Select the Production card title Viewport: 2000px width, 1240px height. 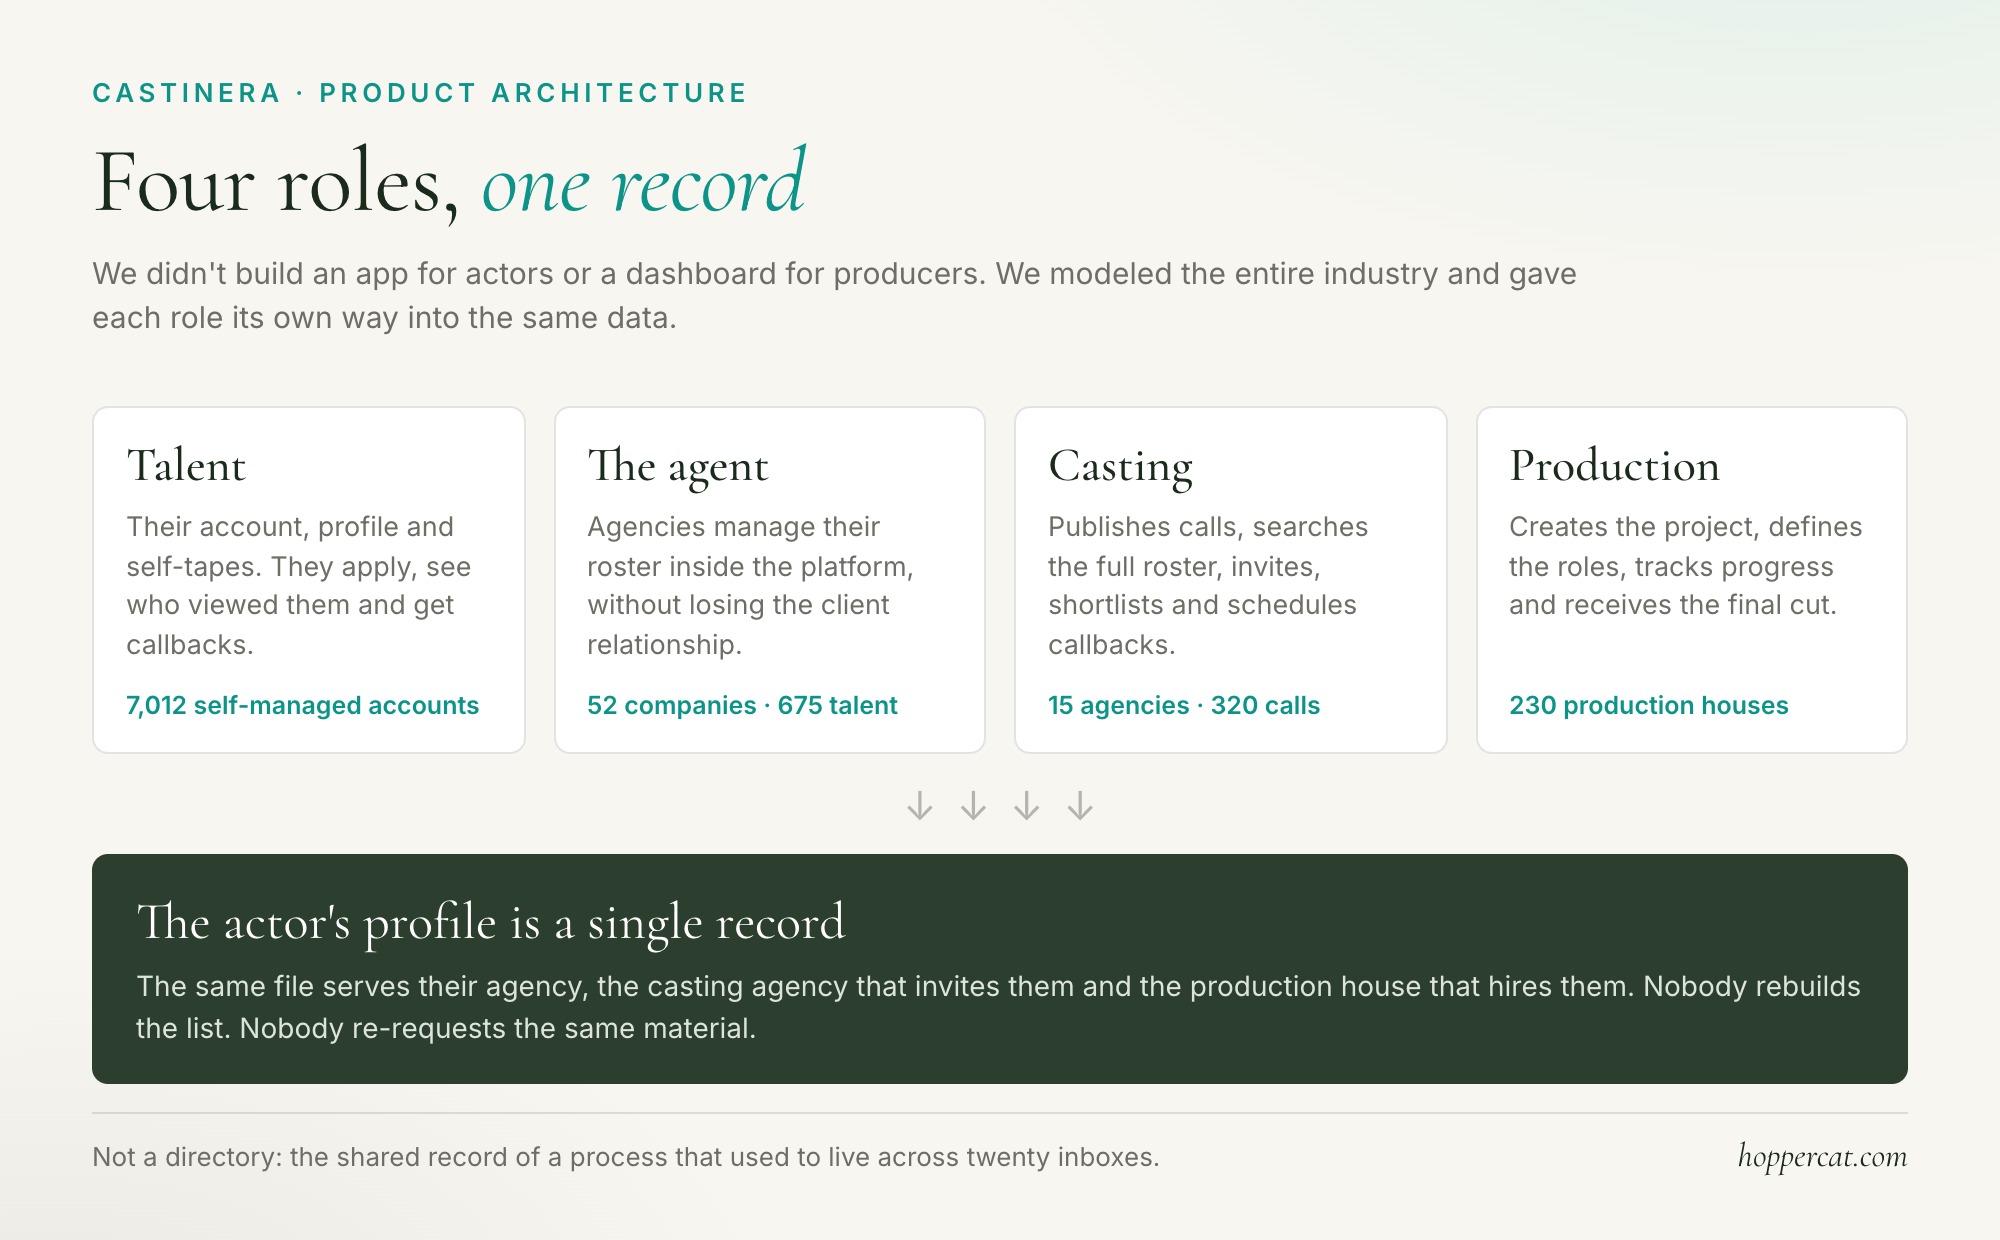1614,466
